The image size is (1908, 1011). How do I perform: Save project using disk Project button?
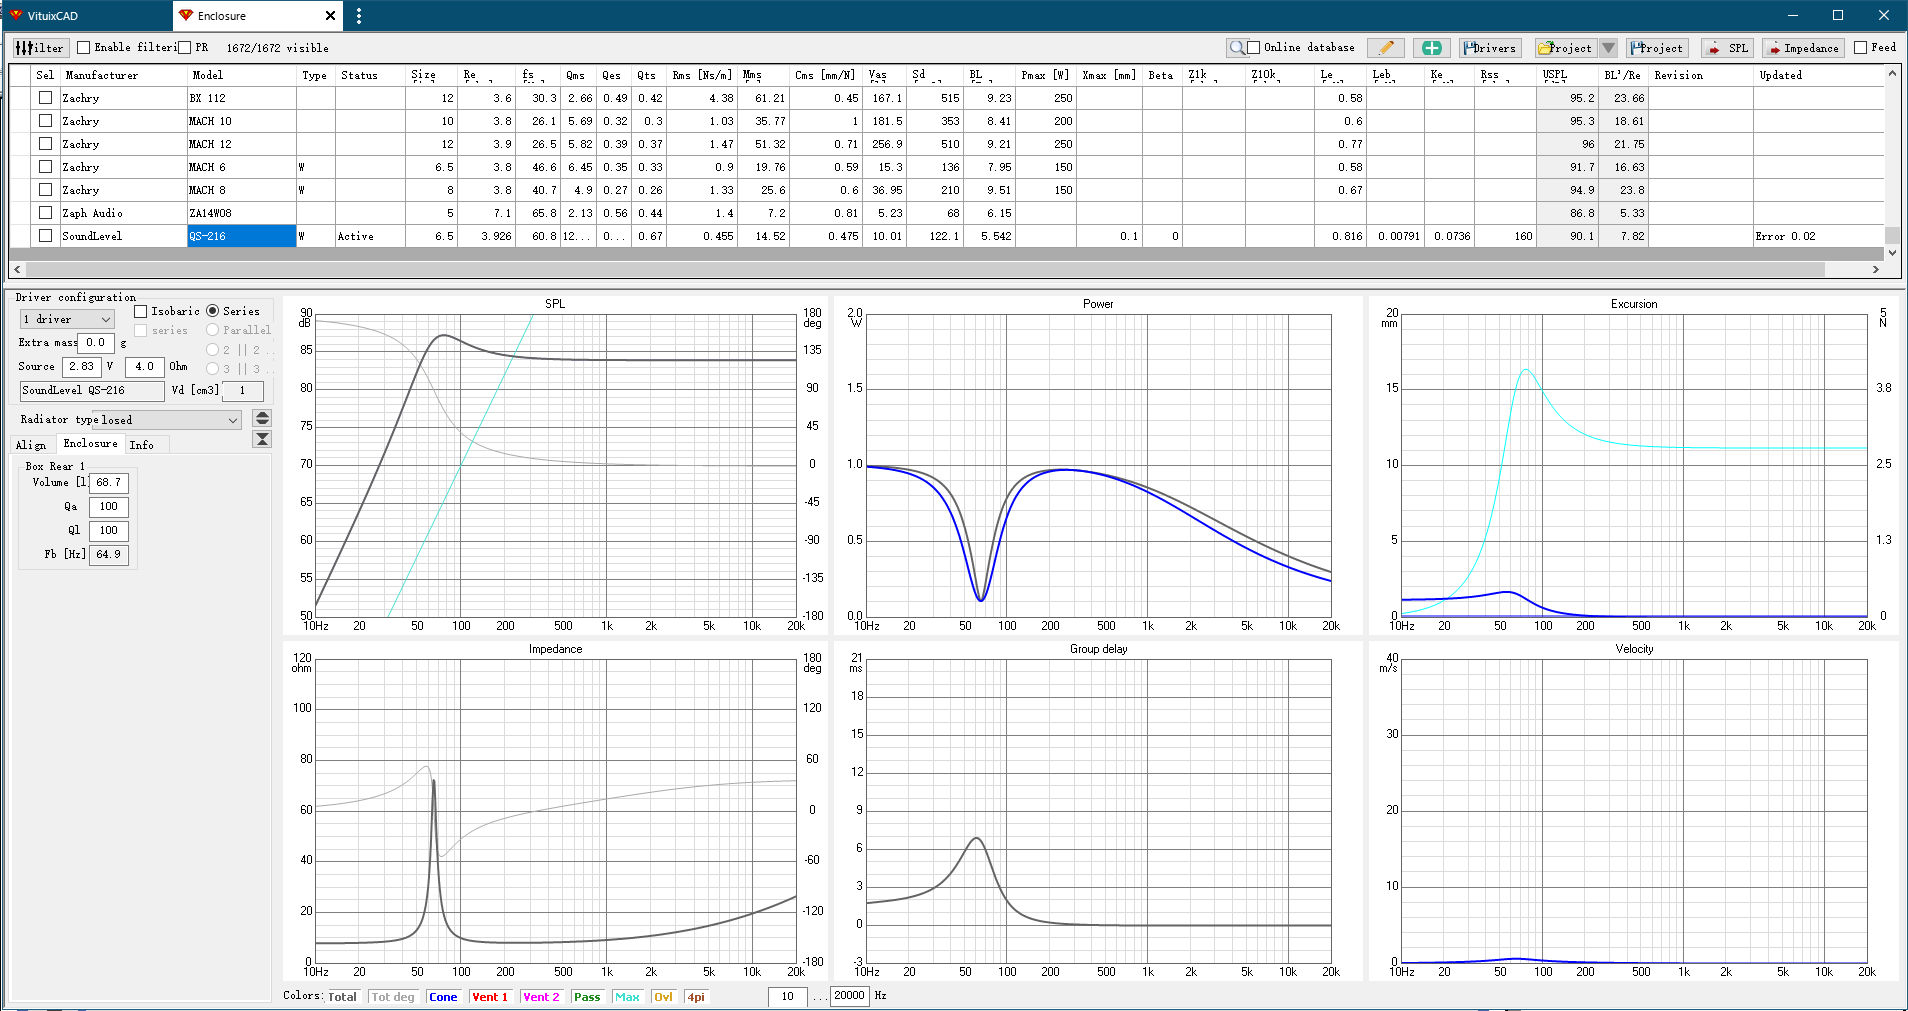pyautogui.click(x=1657, y=47)
